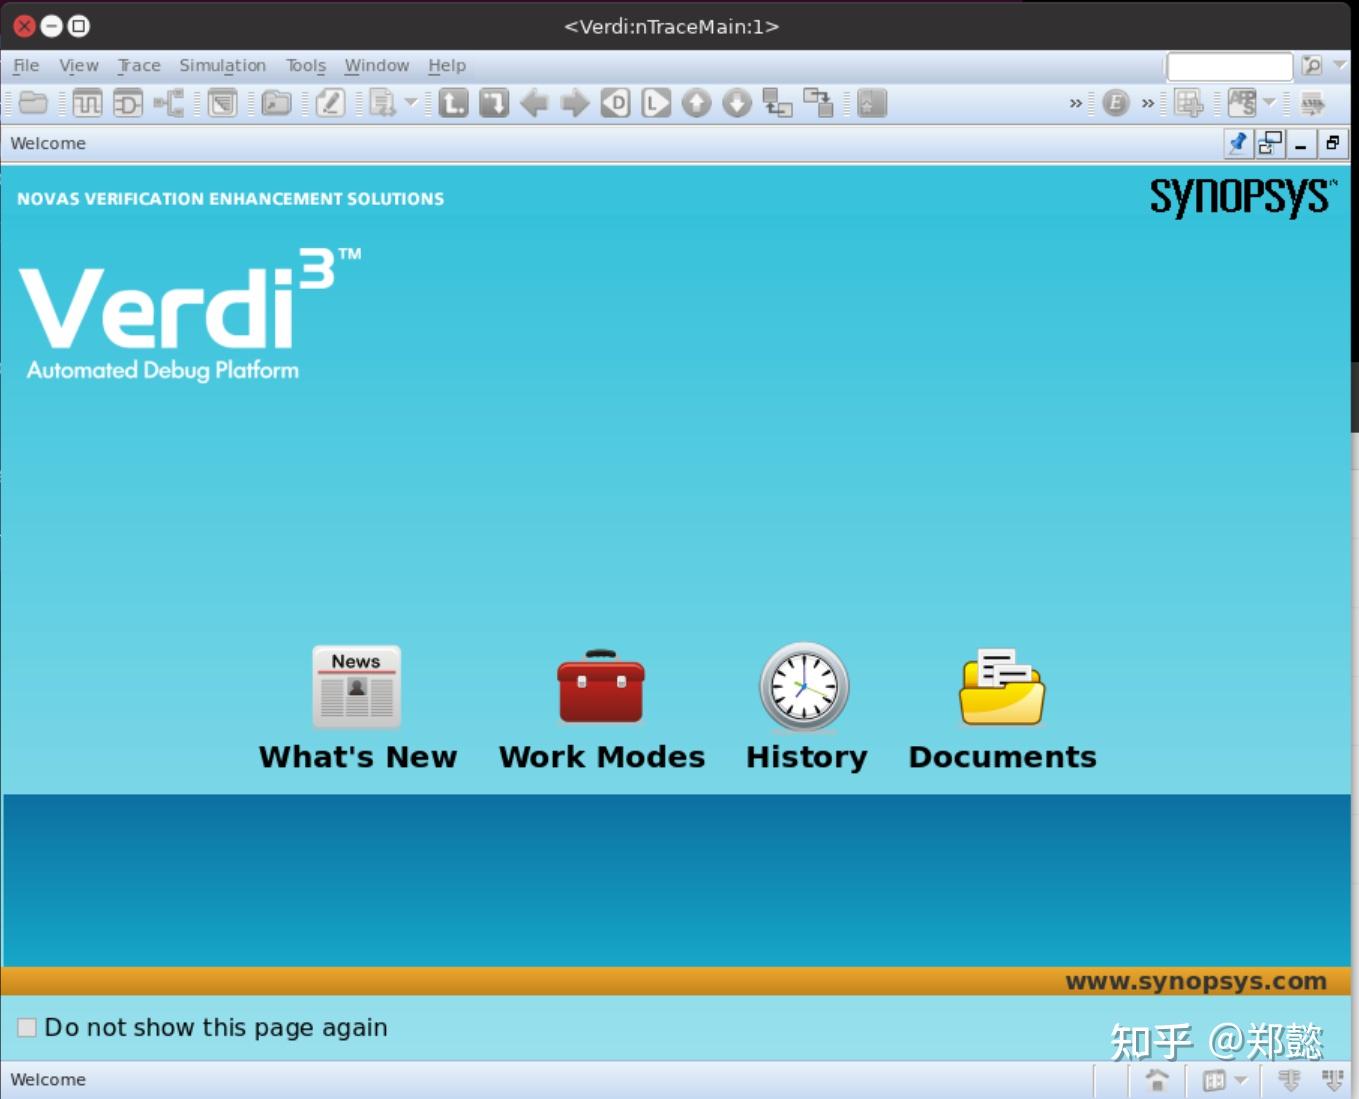Open the Work Modes toolbox icon
Viewport: 1359px width, 1099px height.
[601, 687]
